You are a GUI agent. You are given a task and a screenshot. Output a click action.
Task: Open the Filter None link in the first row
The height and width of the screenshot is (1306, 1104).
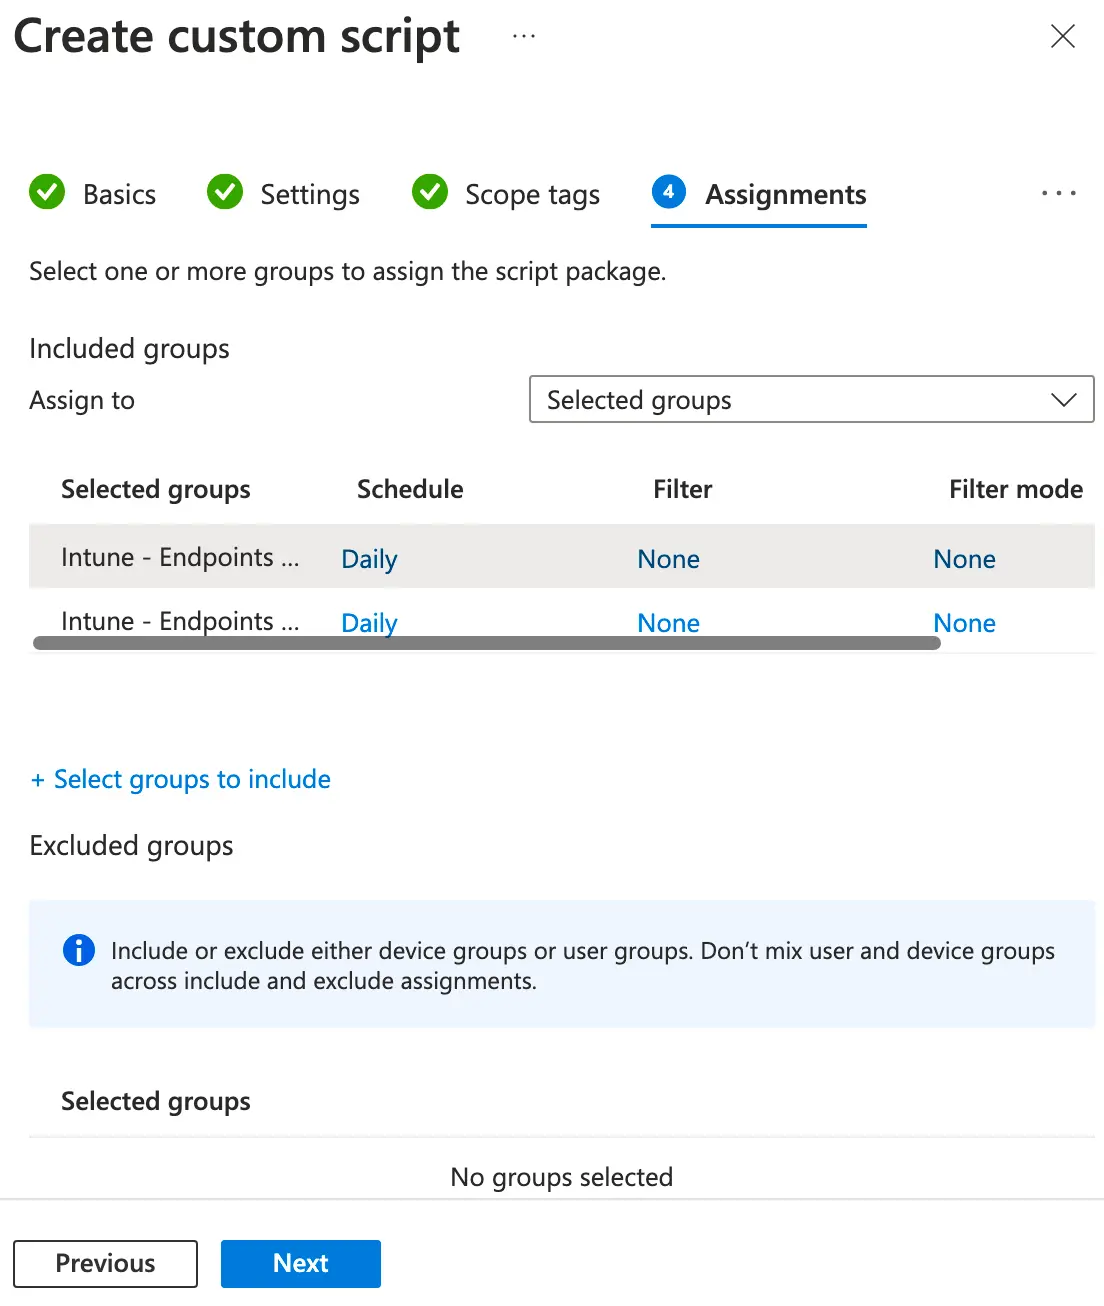[x=668, y=559]
